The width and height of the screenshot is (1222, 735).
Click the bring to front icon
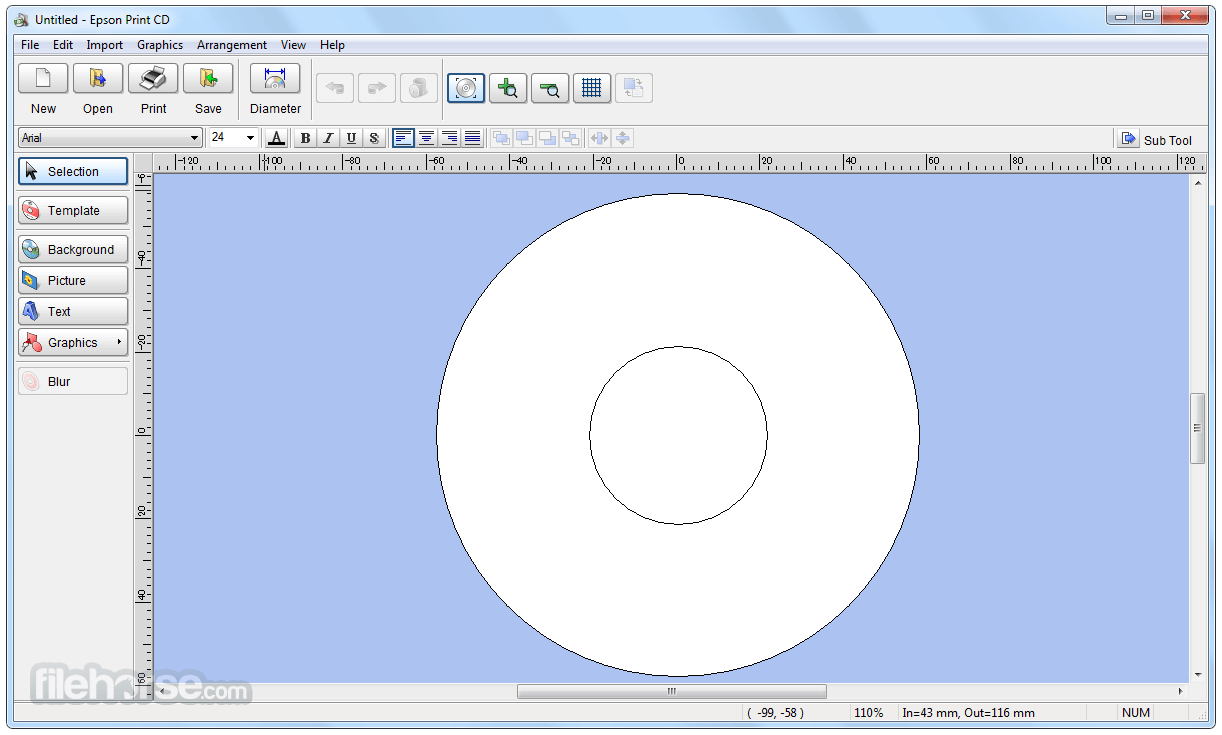[x=501, y=138]
